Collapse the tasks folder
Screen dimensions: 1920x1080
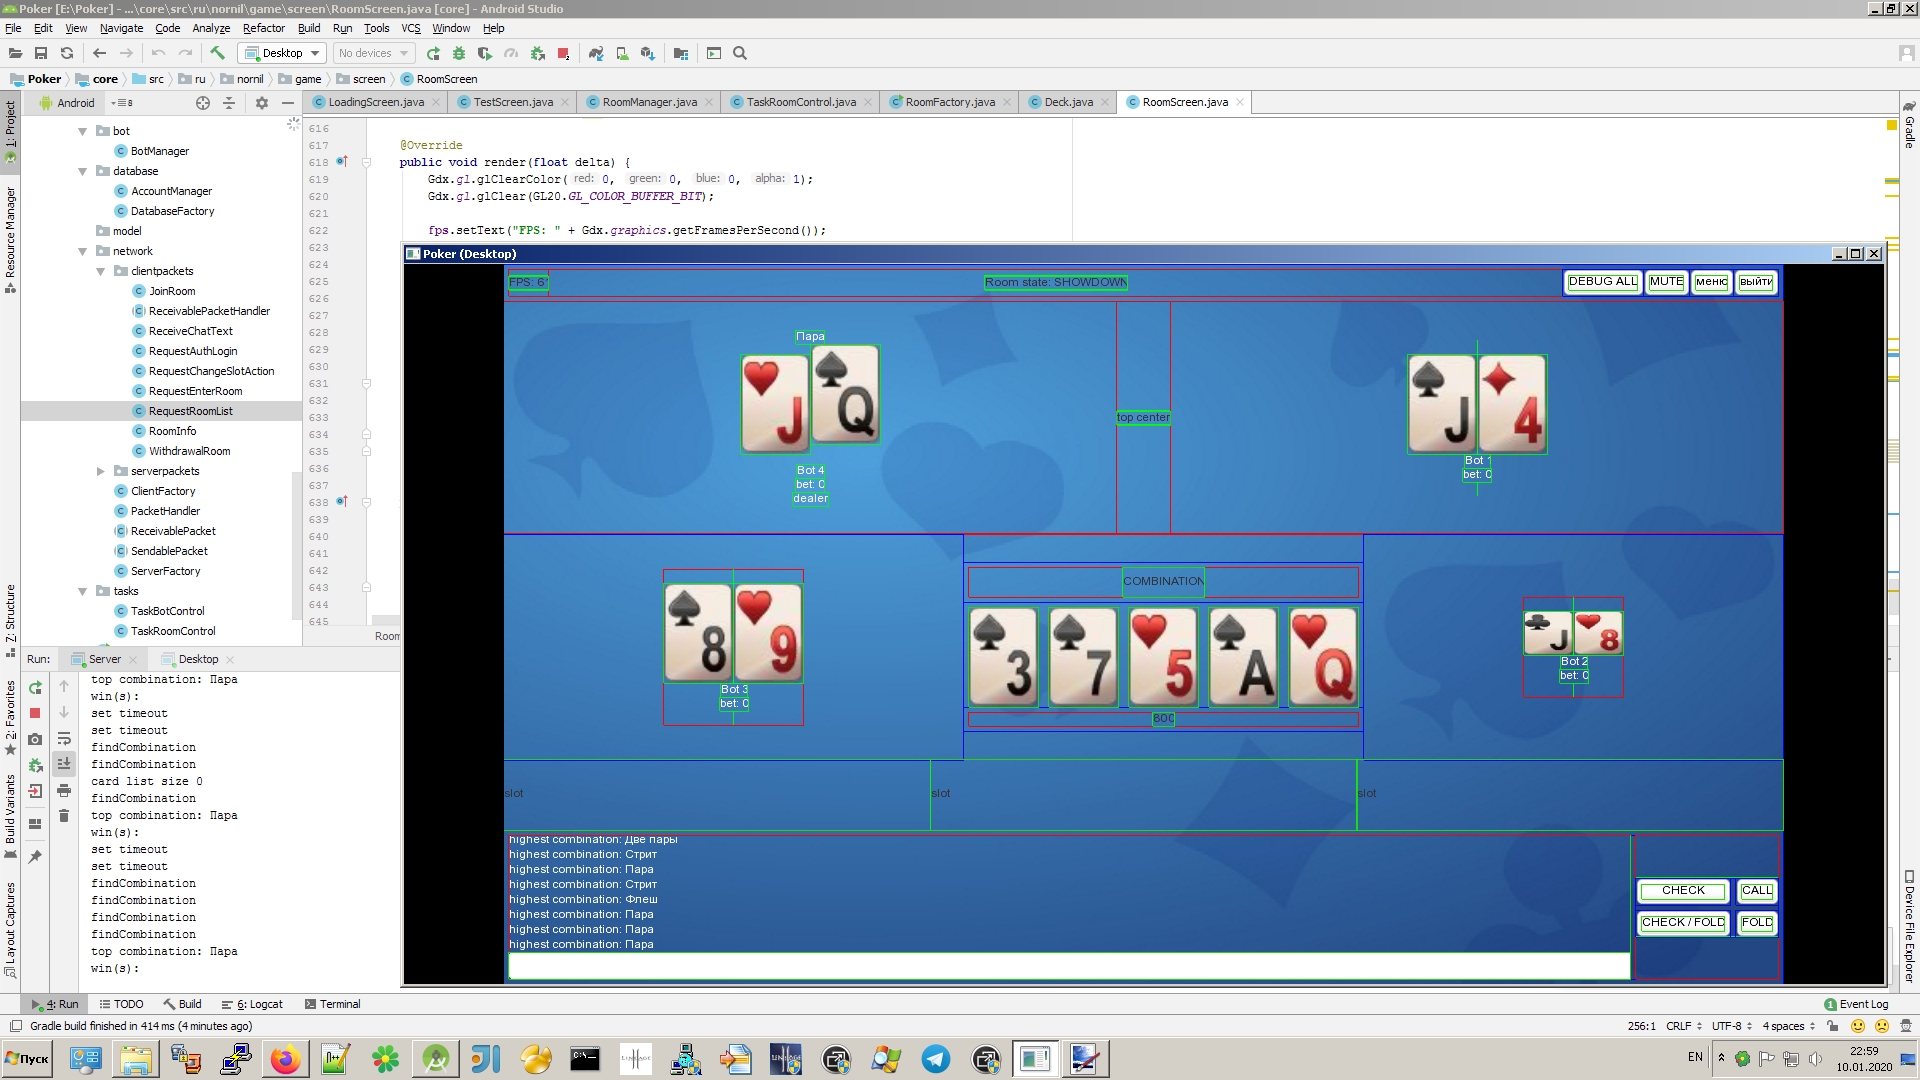point(83,591)
